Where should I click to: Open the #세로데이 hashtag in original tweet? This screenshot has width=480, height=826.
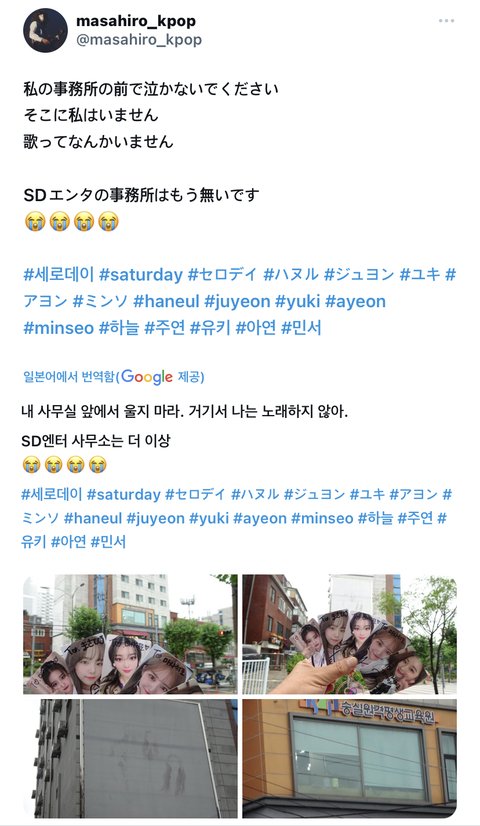click(58, 274)
